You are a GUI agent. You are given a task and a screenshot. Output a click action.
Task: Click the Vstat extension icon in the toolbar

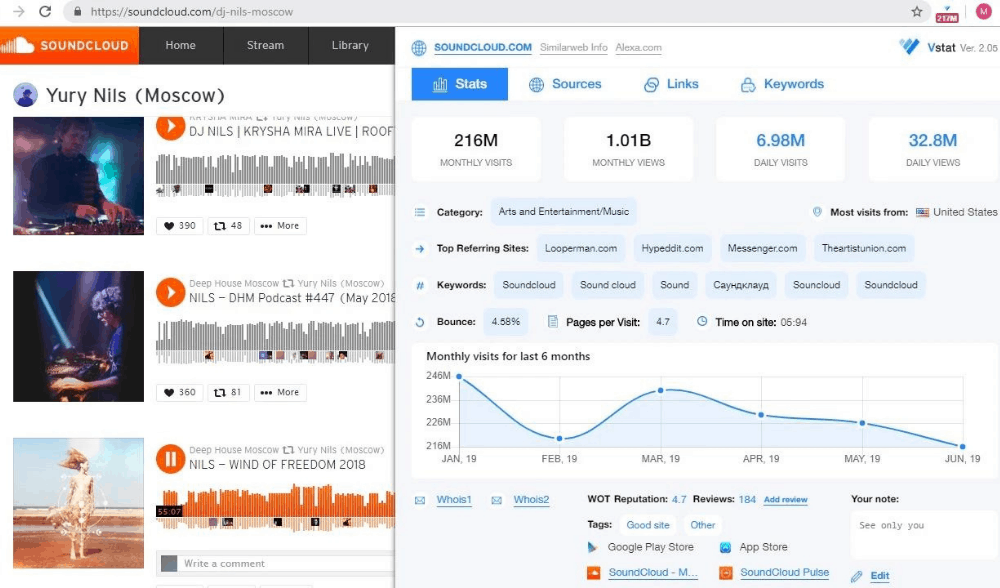(x=947, y=13)
